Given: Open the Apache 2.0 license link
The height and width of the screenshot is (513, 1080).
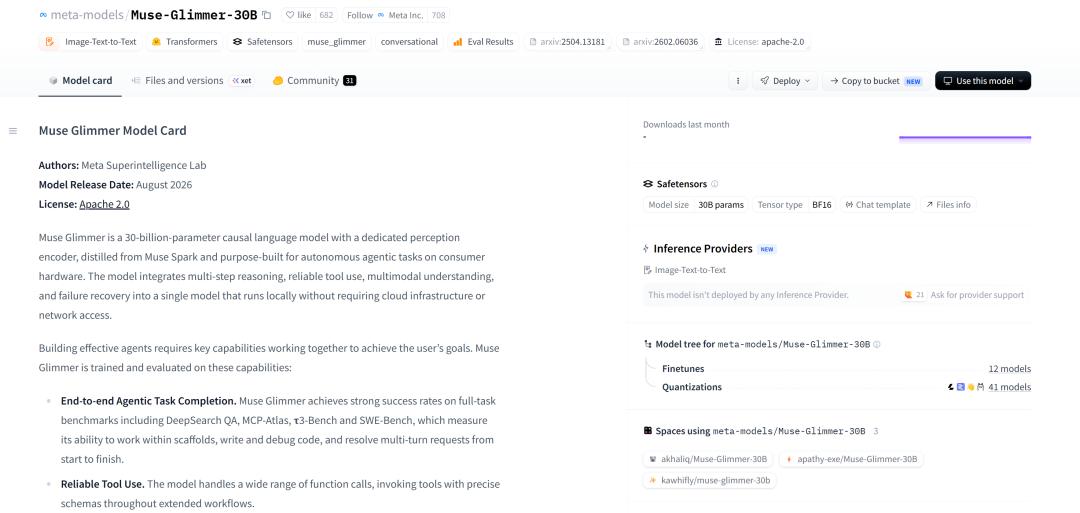Looking at the screenshot, I should click(104, 204).
